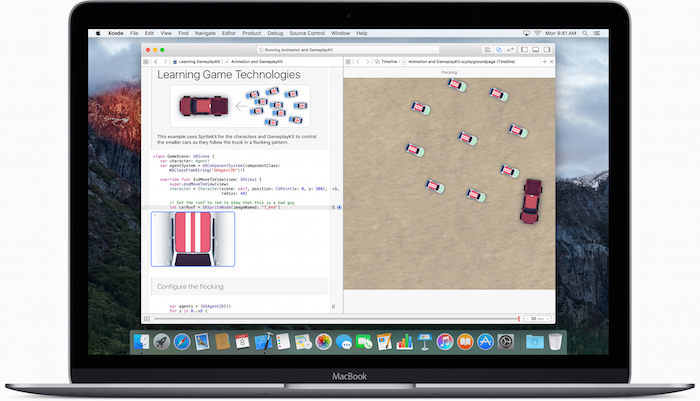Click the Learning Game Technologies heading
The height and width of the screenshot is (401, 700).
pyautogui.click(x=229, y=75)
